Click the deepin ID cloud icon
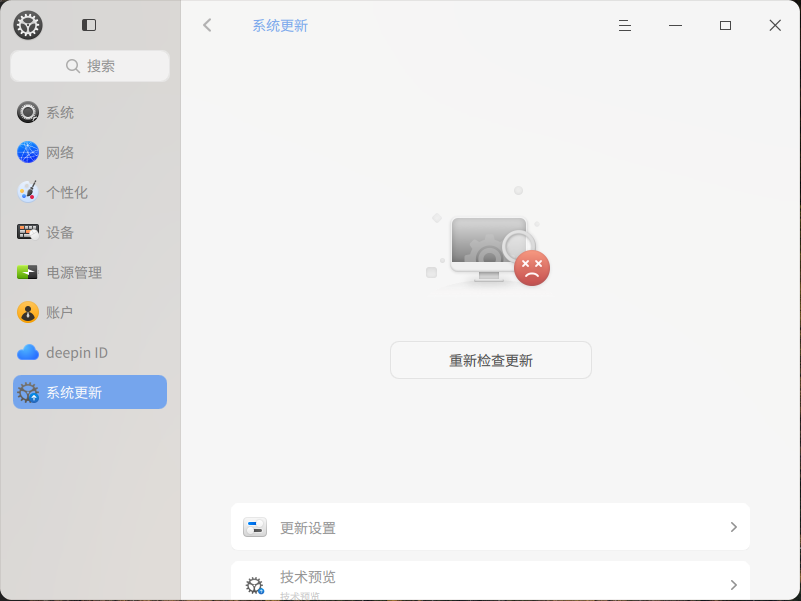 click(x=28, y=352)
